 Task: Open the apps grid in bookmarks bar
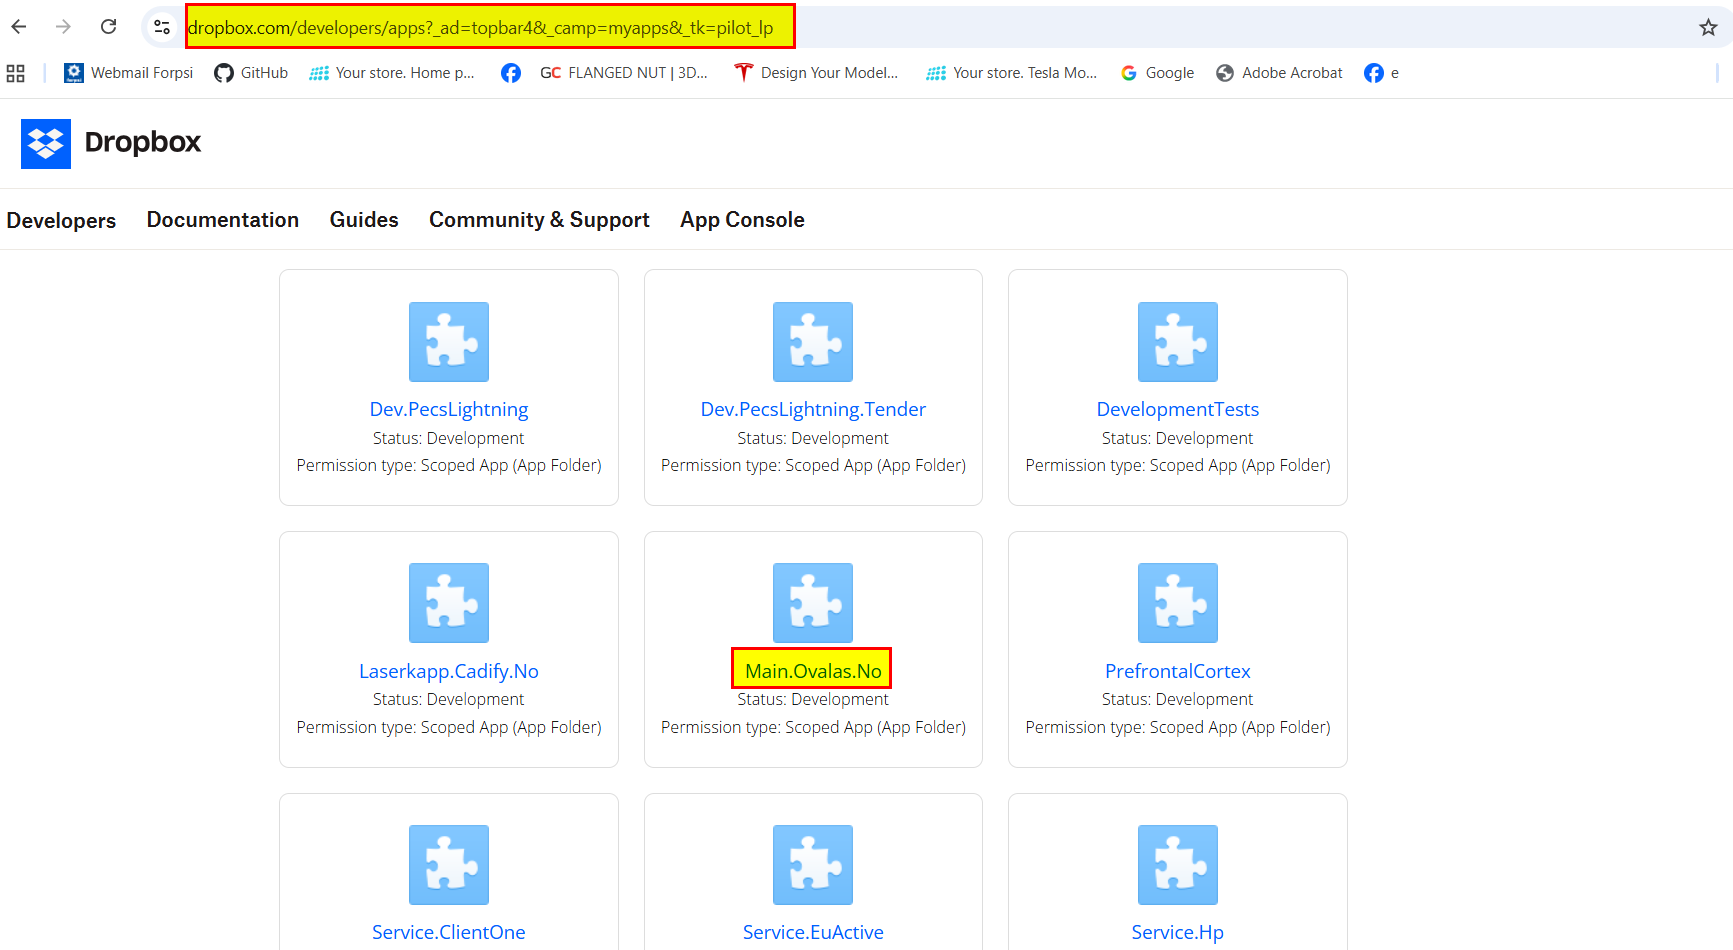(x=16, y=73)
